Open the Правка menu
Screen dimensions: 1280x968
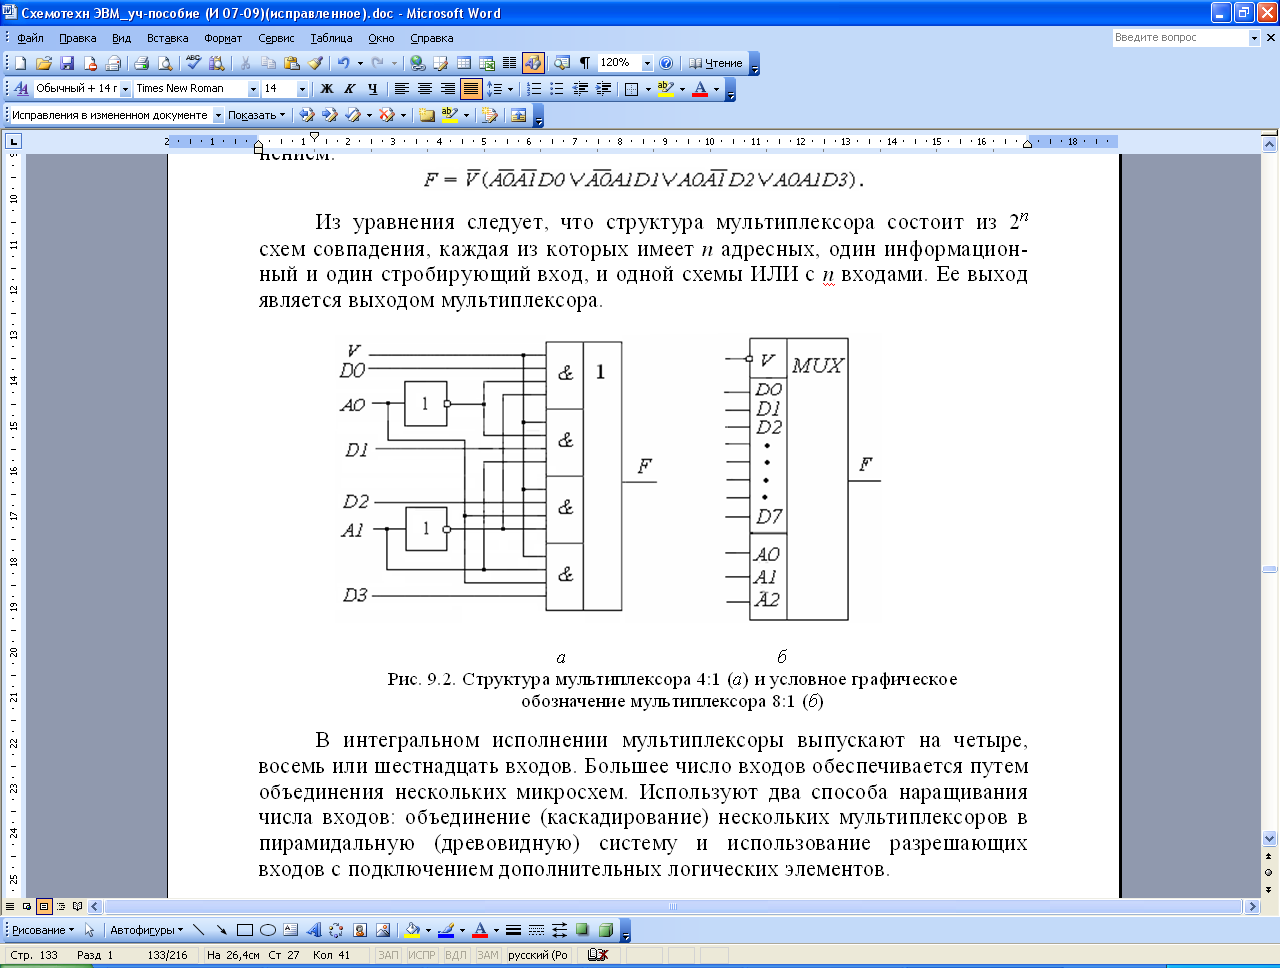pyautogui.click(x=77, y=38)
